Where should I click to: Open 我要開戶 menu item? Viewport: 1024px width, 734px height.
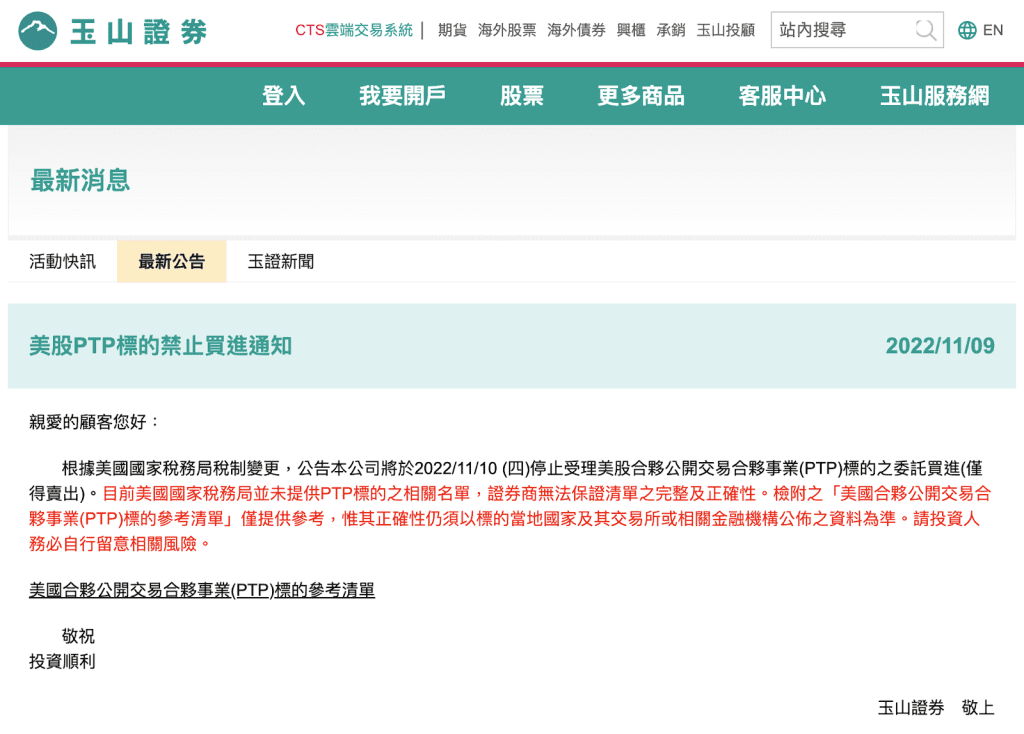click(x=402, y=95)
